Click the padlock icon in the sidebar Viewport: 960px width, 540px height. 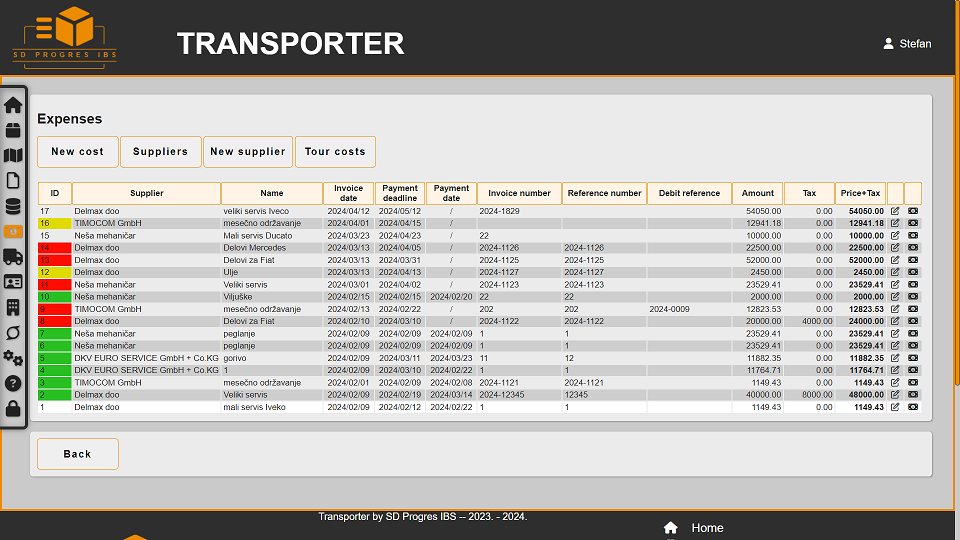pos(13,408)
